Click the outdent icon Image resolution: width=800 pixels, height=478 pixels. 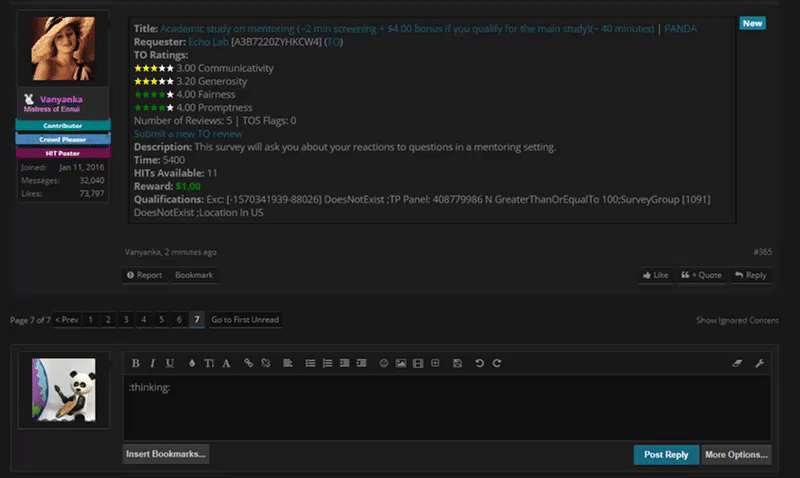coord(344,363)
